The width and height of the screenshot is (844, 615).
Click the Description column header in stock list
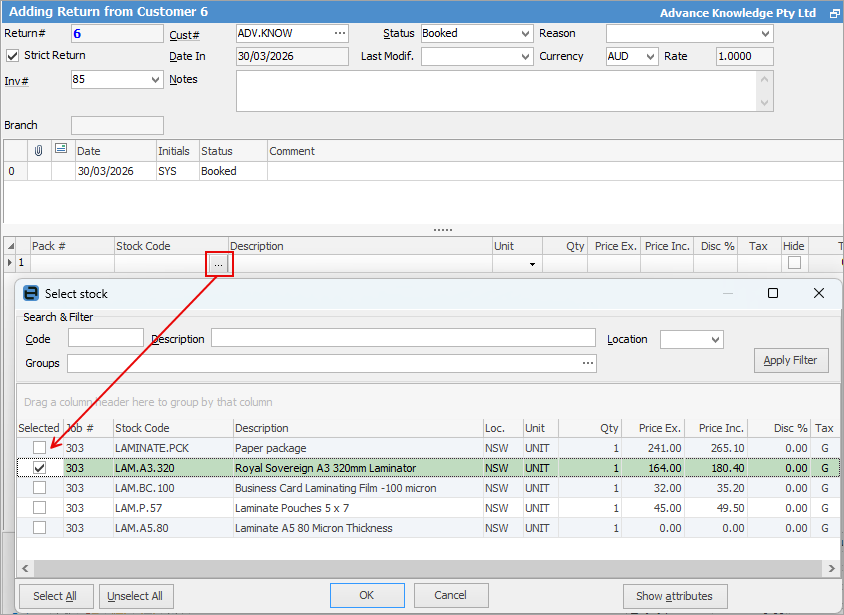click(x=355, y=428)
